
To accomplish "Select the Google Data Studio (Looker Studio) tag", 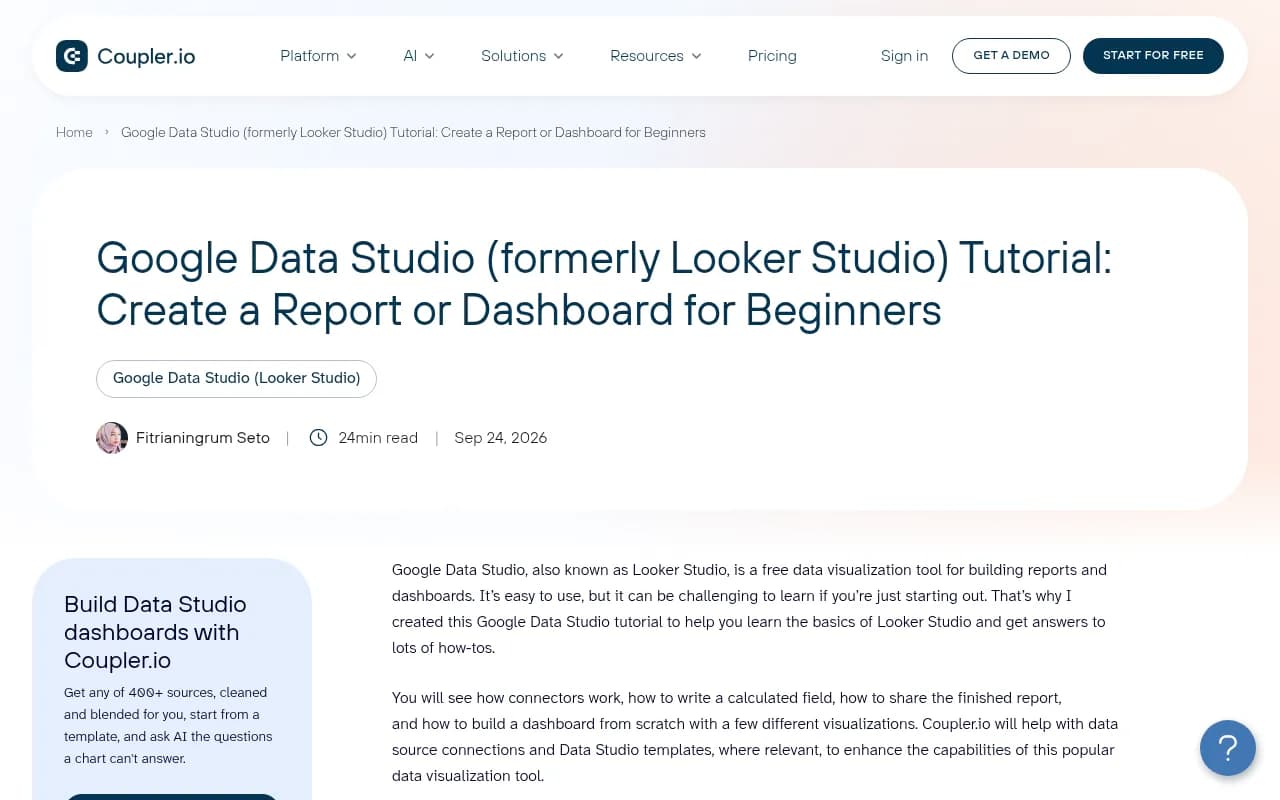I will [236, 378].
